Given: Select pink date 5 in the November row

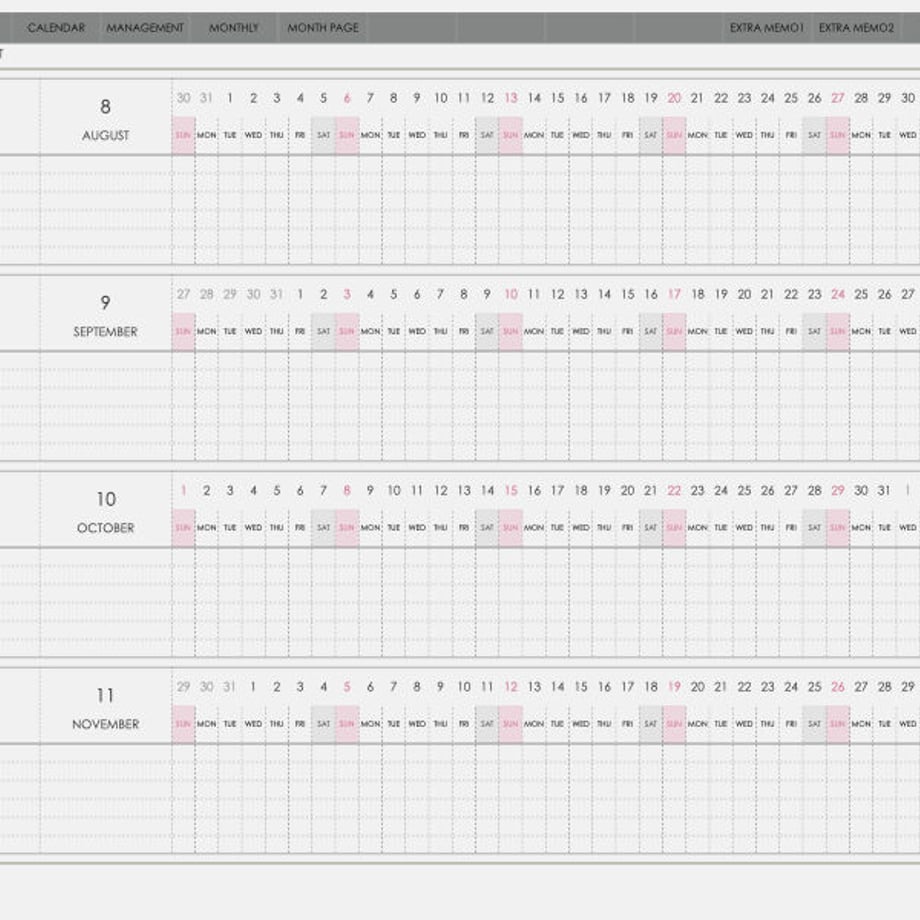Looking at the screenshot, I should coord(347,687).
